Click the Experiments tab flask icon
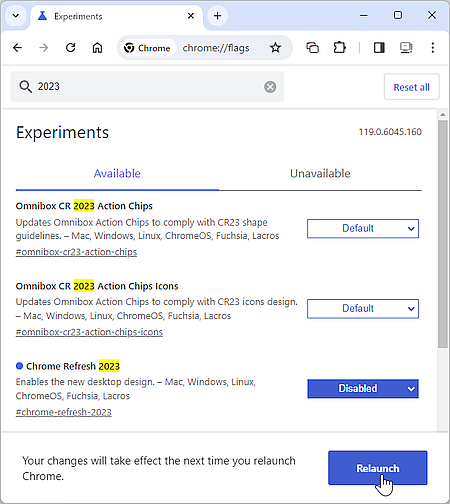 point(42,16)
